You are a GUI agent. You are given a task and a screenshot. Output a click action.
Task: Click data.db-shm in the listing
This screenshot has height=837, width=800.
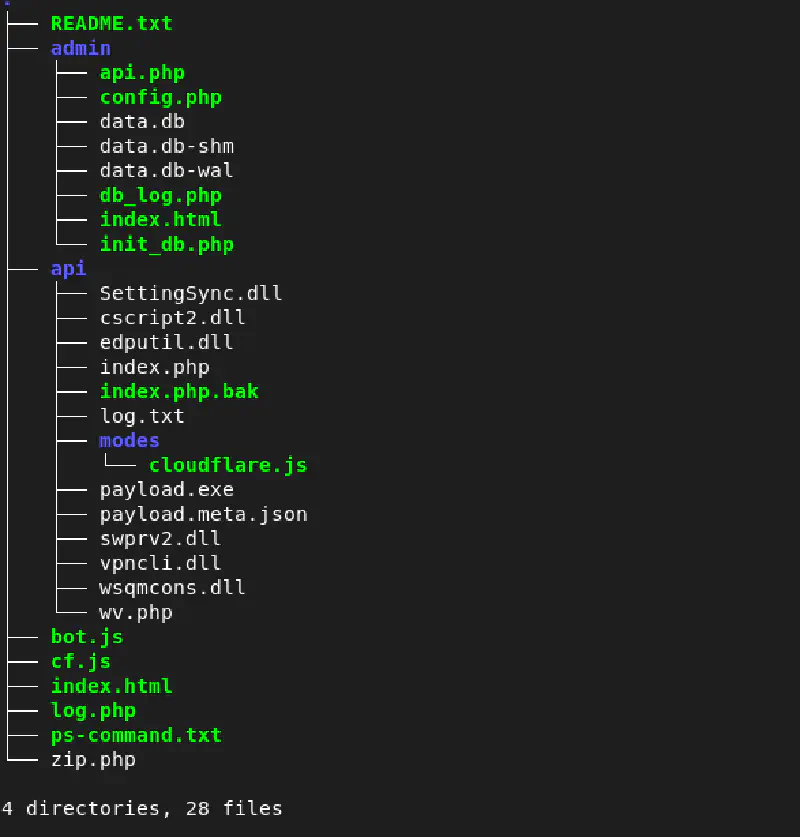(x=167, y=146)
